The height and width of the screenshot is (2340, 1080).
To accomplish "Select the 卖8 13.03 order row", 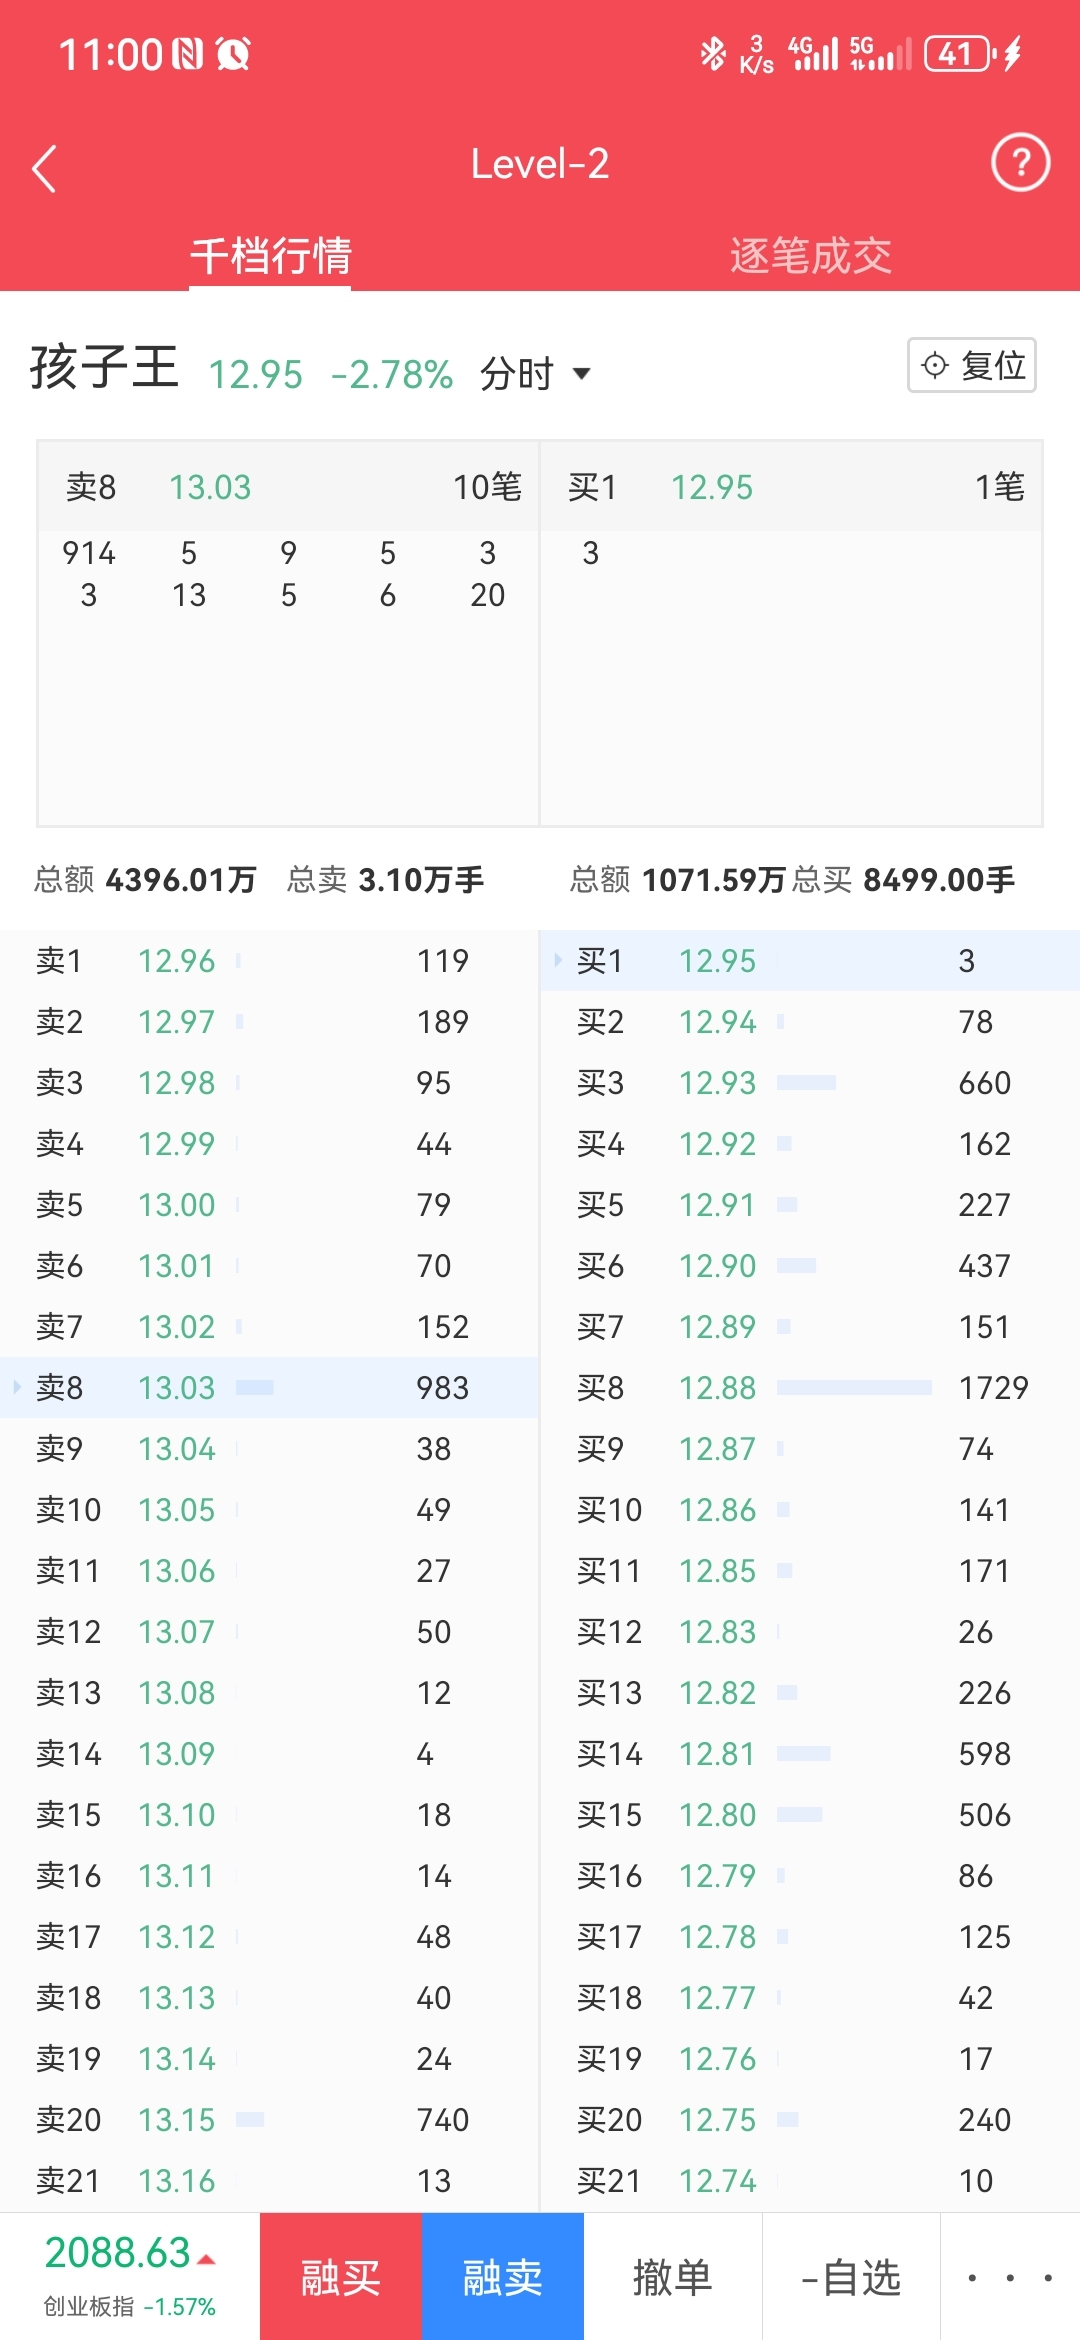I will tap(270, 1387).
